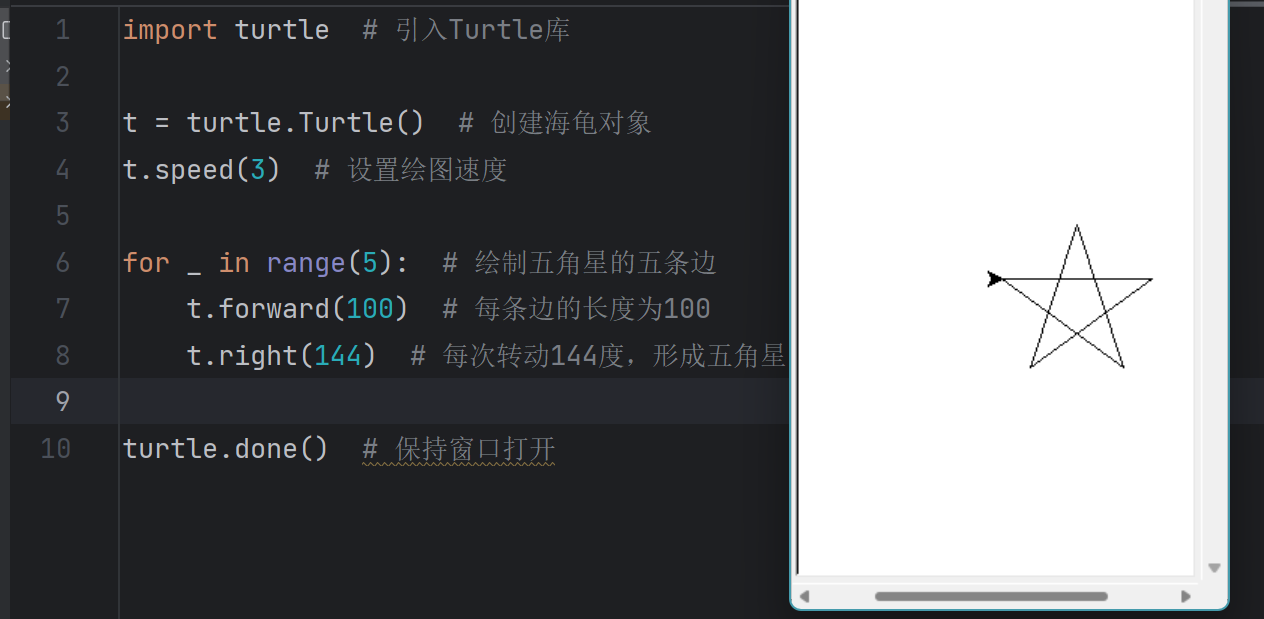The height and width of the screenshot is (619, 1264).
Task: Place cursor on the empty line 9
Action: (400, 401)
